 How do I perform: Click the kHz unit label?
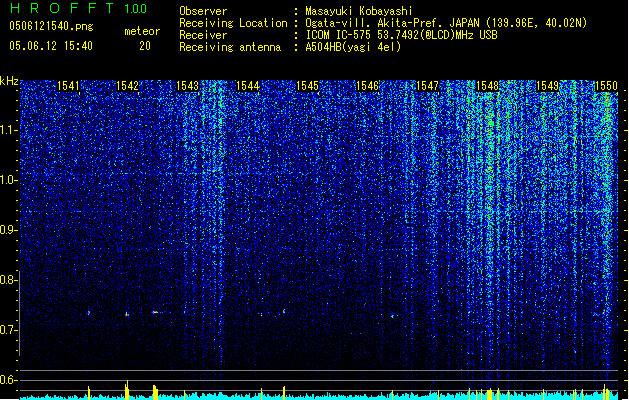point(9,81)
